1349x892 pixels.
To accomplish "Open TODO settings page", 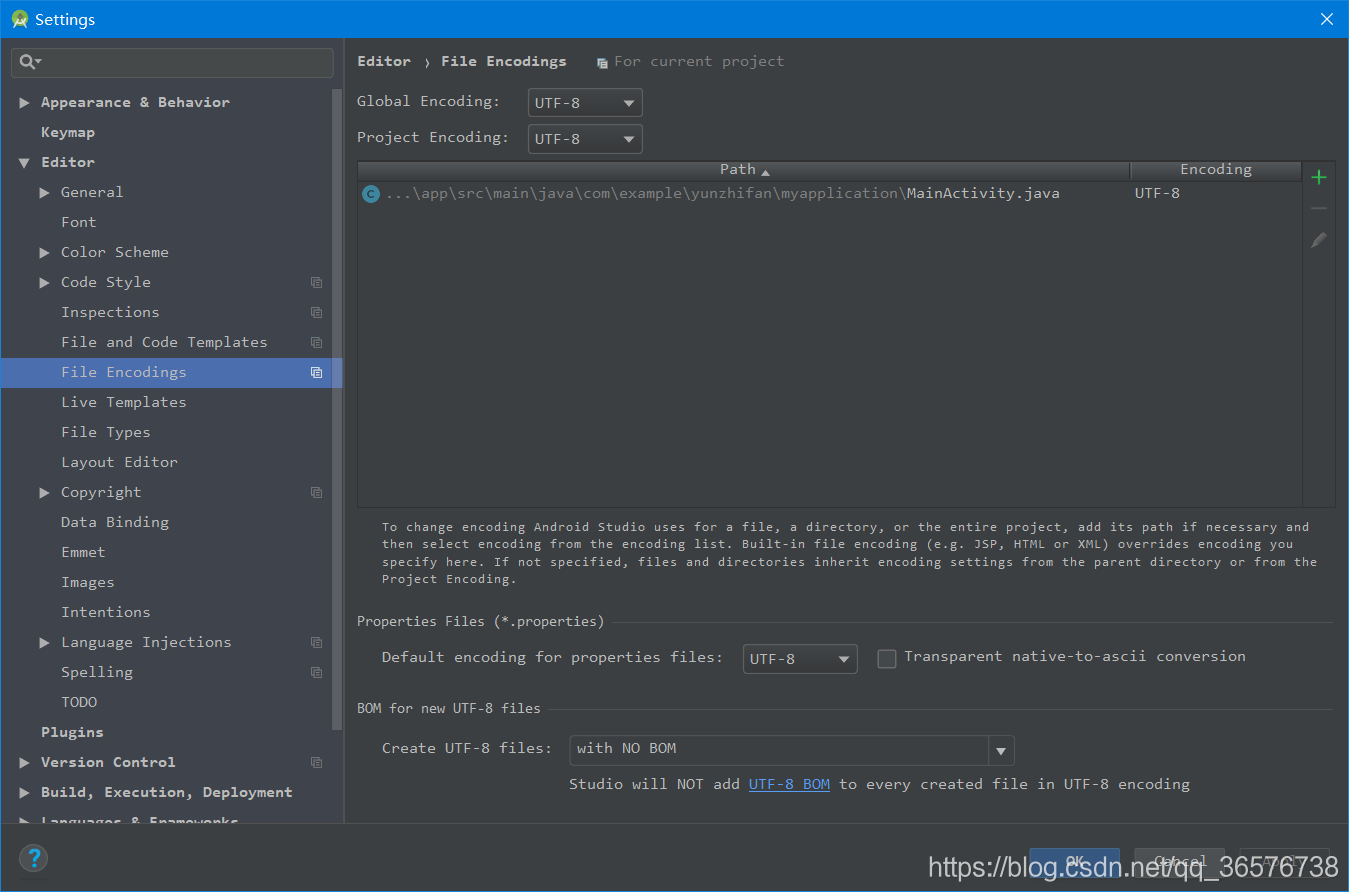I will 79,702.
